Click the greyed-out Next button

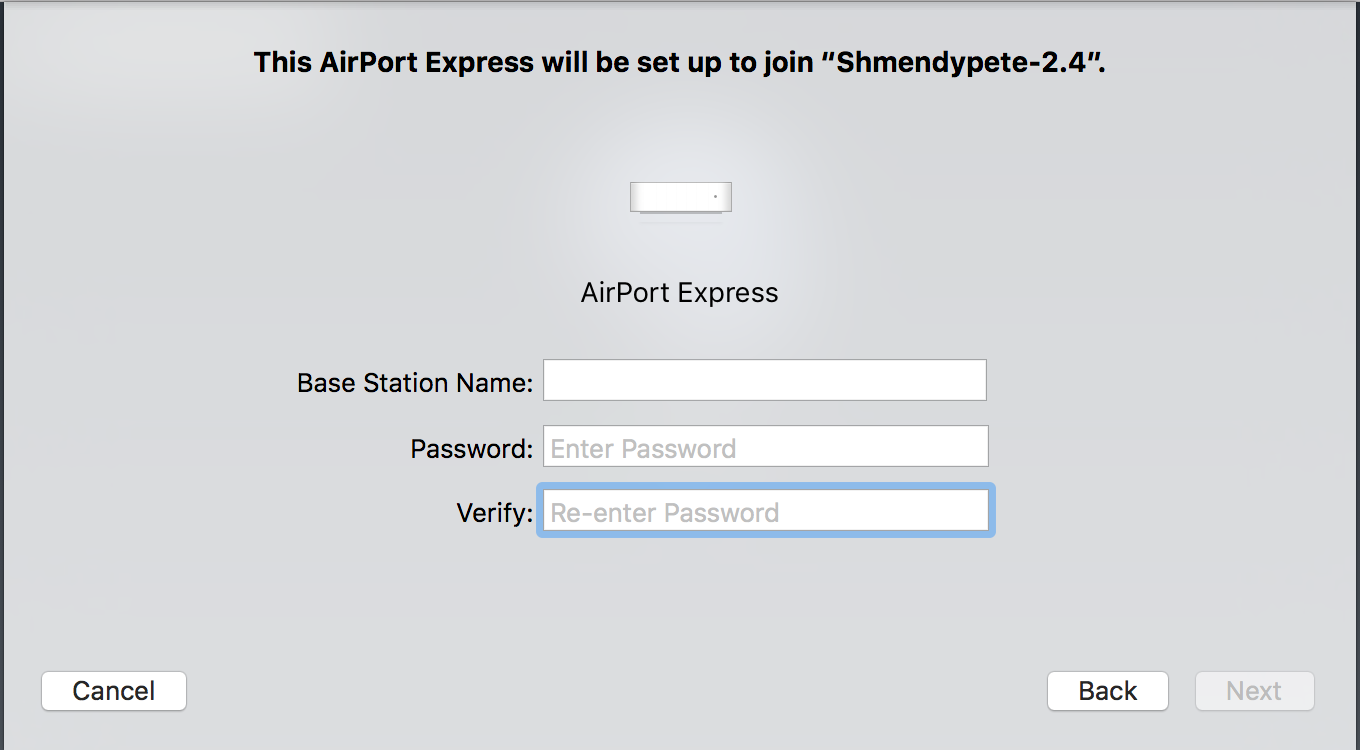coord(1254,691)
